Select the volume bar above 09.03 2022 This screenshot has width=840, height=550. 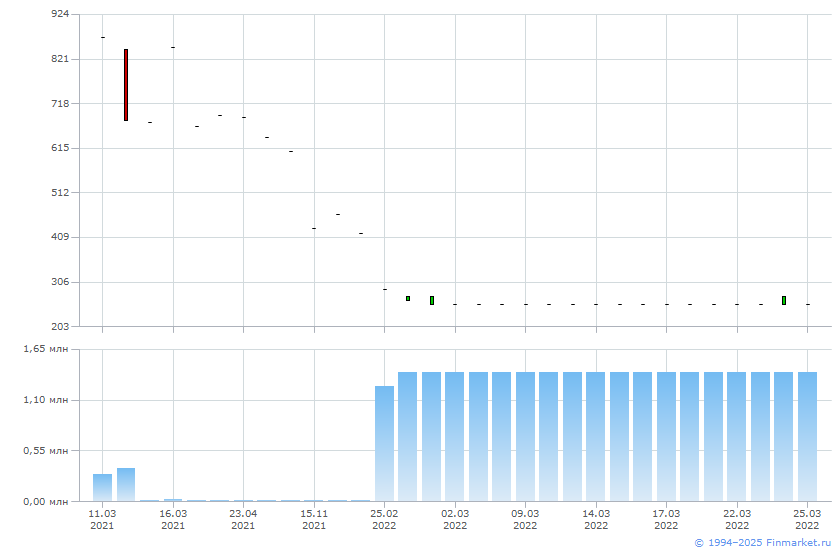pos(526,436)
